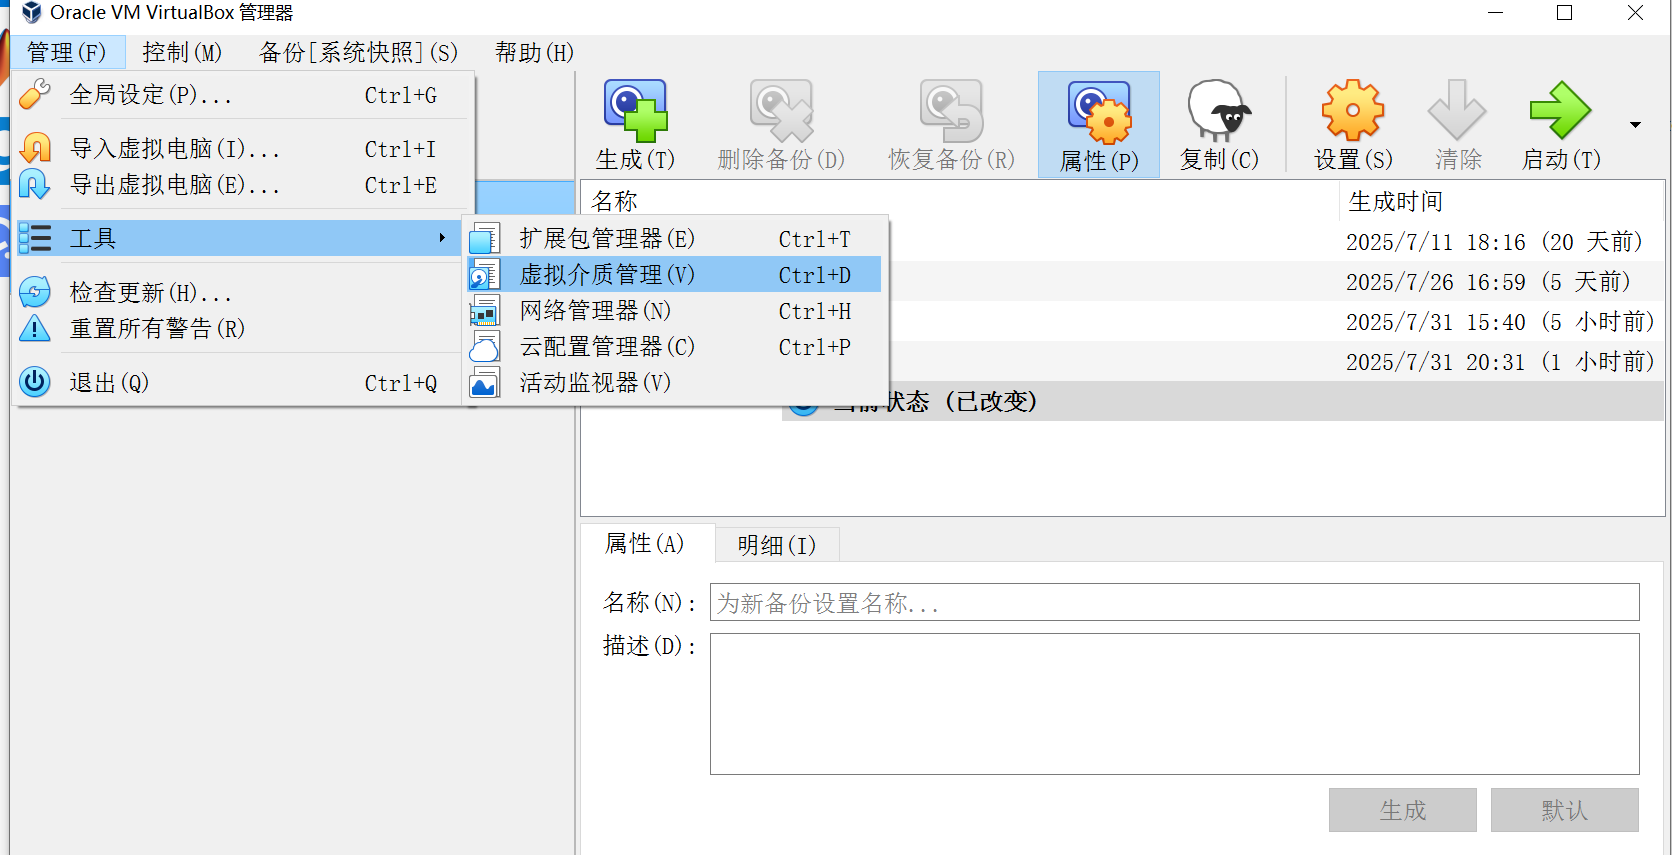Choose 重置所有警告(R) menu entry
1672x855 pixels.
tap(241, 328)
